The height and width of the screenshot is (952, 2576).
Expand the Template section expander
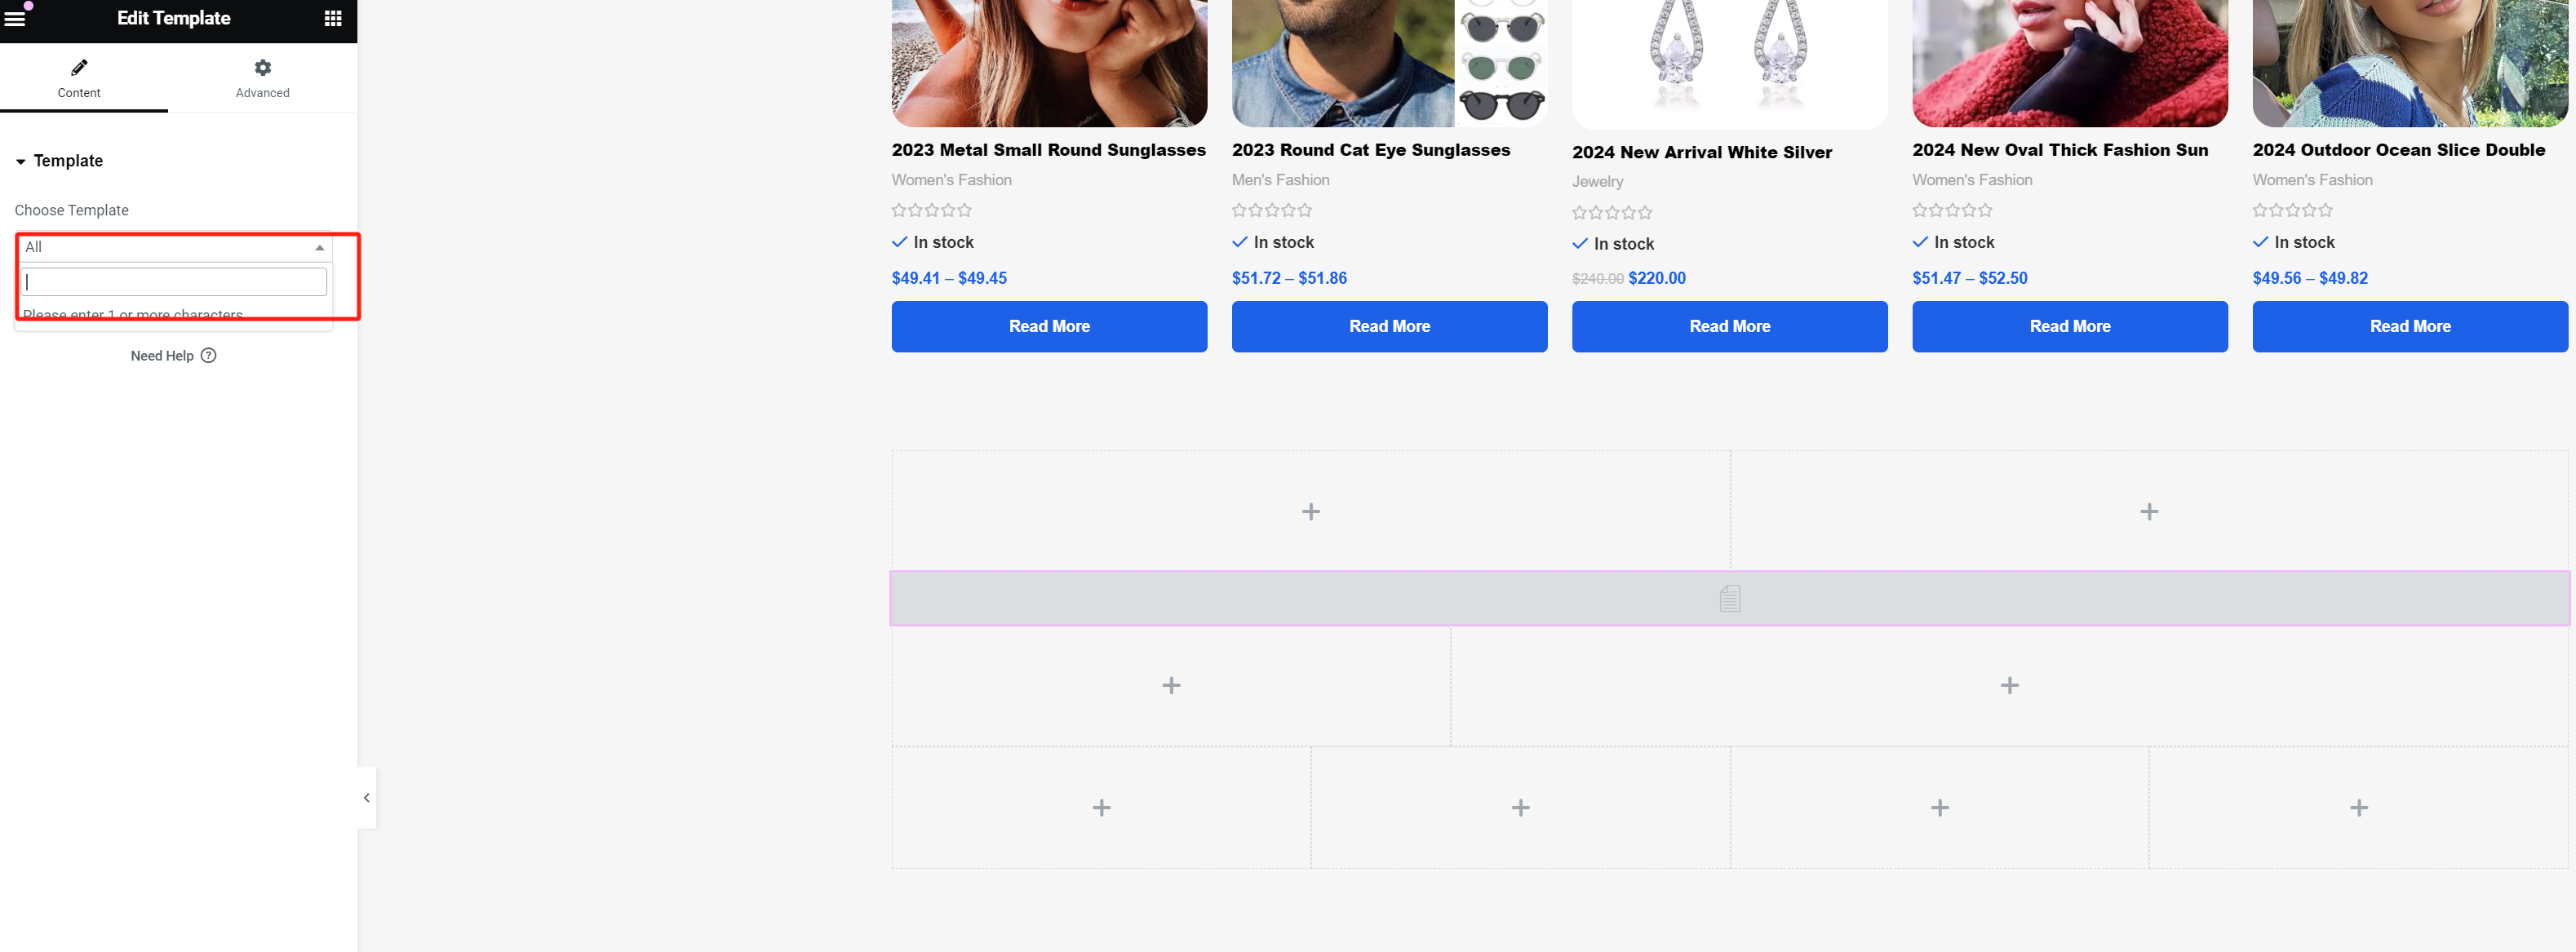[x=21, y=161]
